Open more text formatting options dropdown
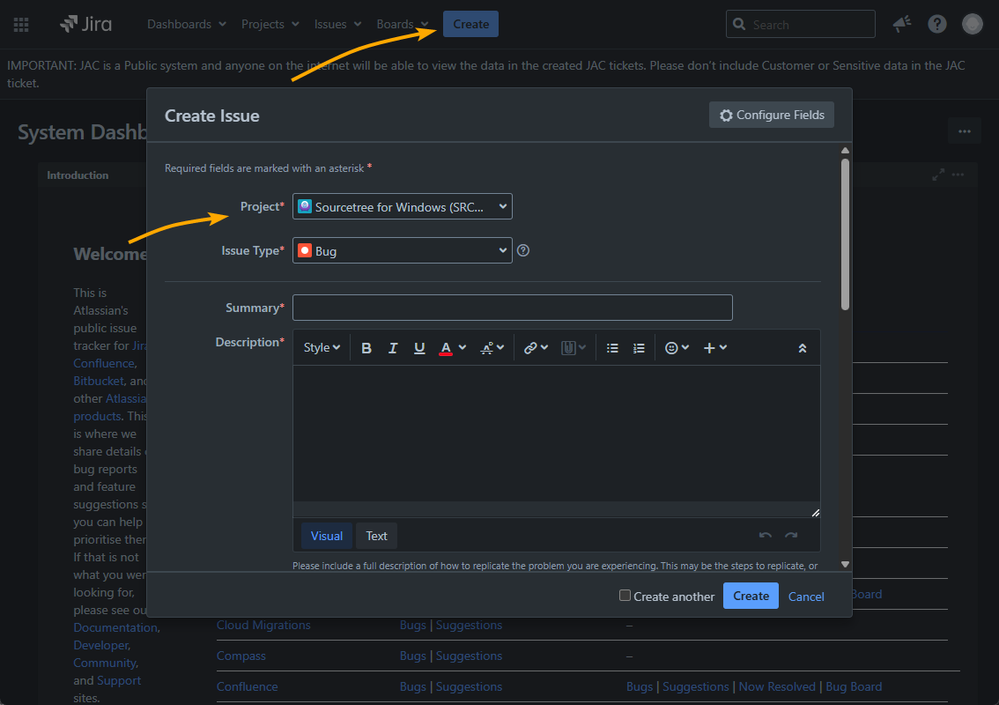 [492, 348]
